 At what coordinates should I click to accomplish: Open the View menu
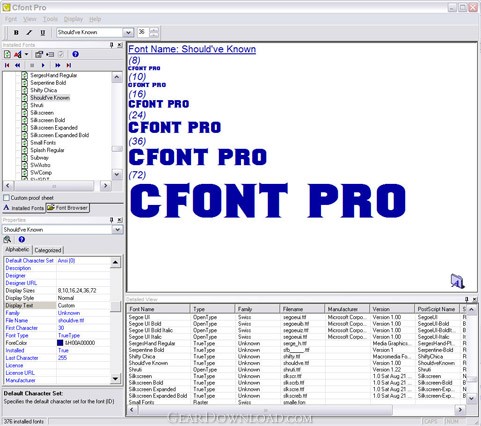30,19
